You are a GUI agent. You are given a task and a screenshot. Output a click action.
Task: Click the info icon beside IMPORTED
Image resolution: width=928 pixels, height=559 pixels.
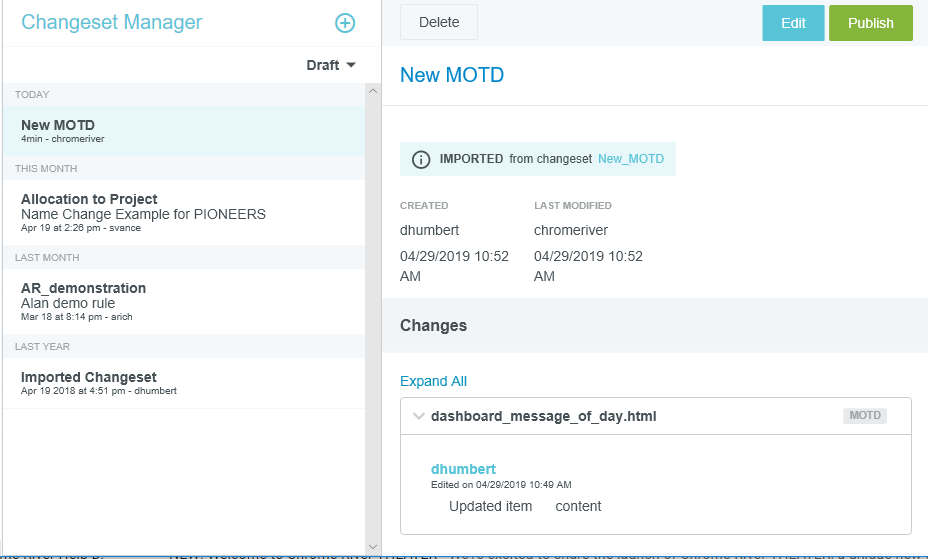tap(421, 159)
